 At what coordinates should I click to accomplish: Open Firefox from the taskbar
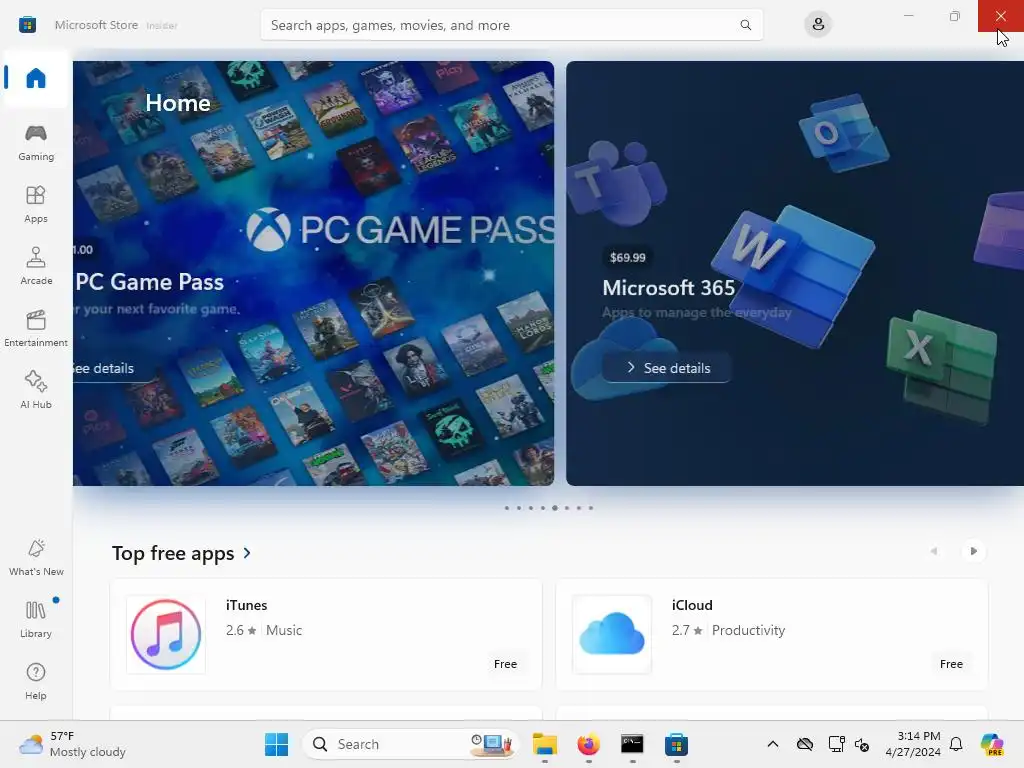588,744
